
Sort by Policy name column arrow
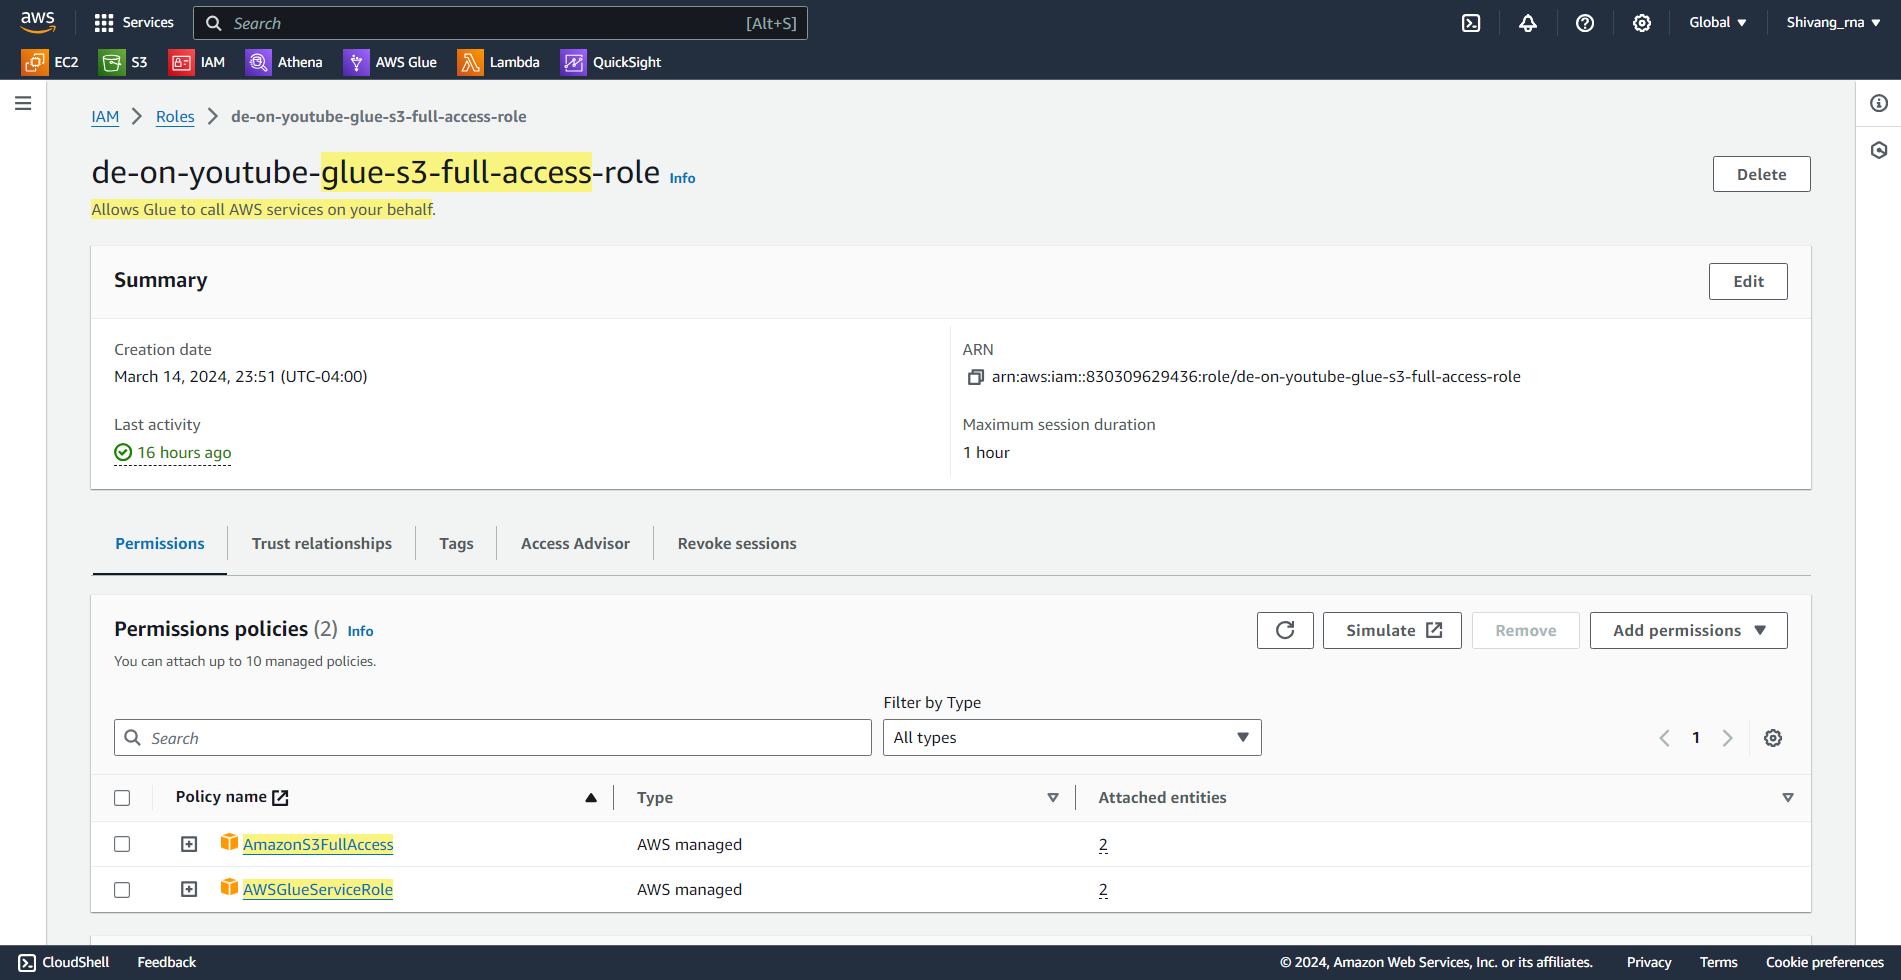tap(591, 798)
